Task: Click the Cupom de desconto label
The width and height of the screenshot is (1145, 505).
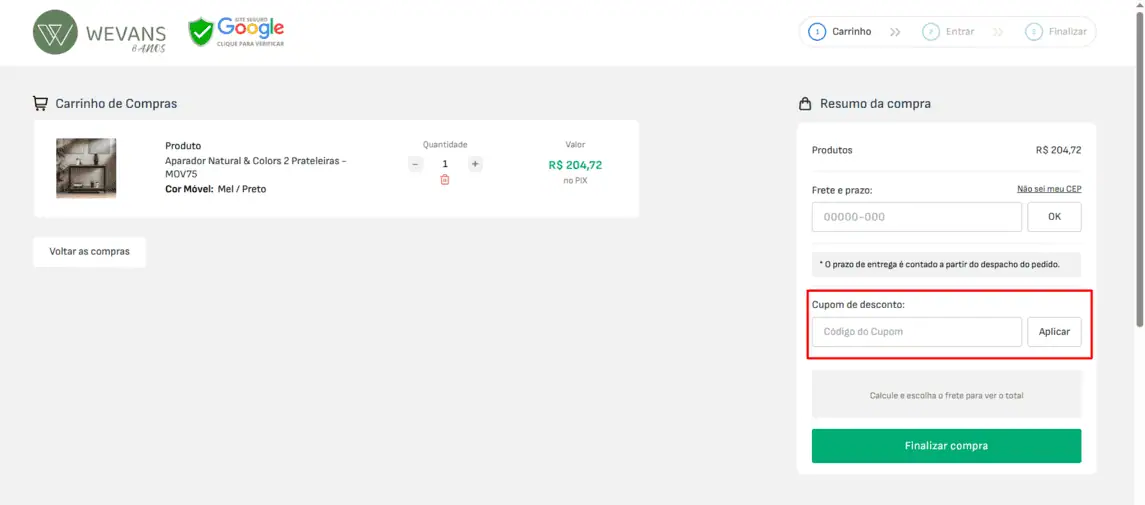Action: [858, 304]
